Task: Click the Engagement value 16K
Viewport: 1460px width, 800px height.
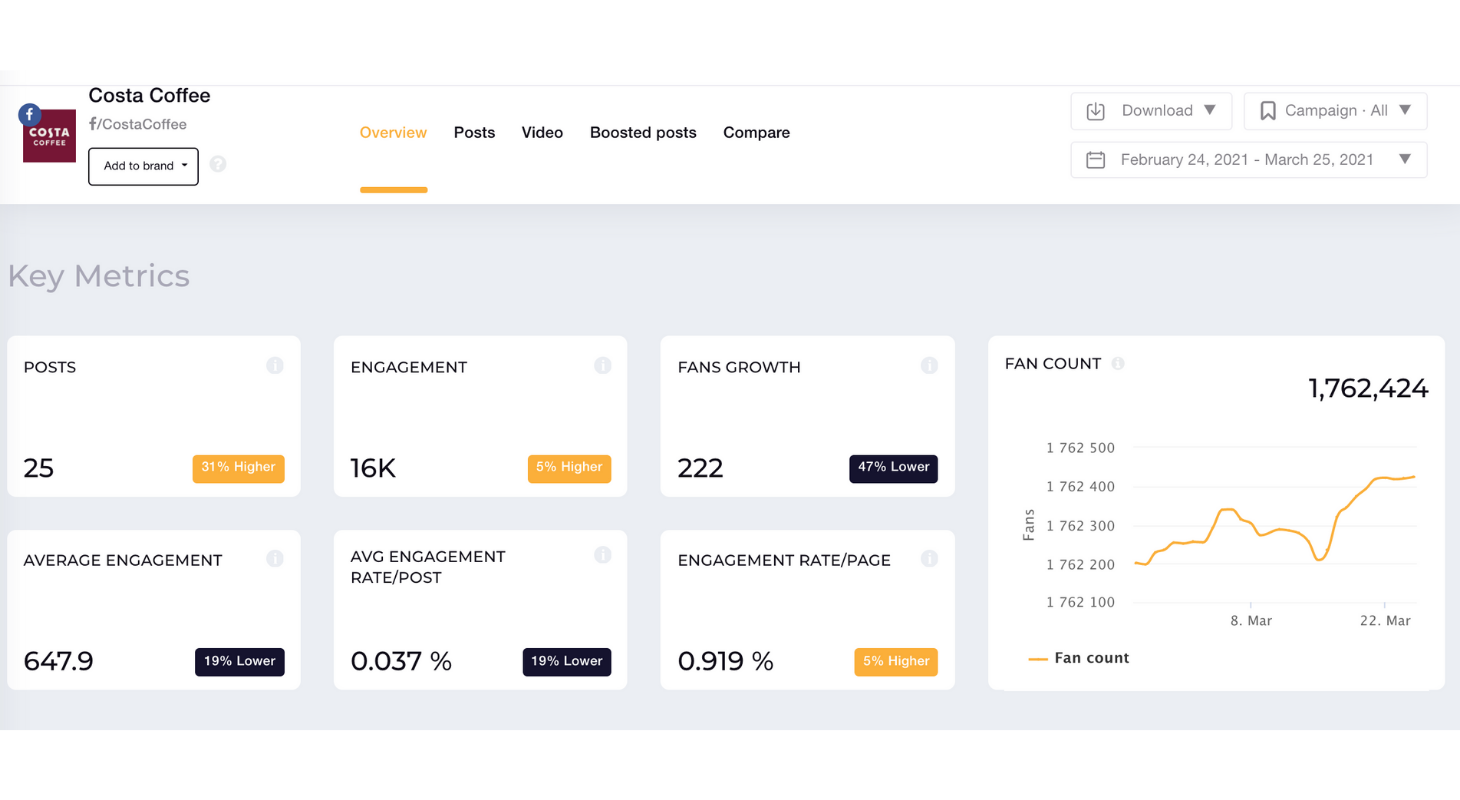Action: pyautogui.click(x=373, y=468)
